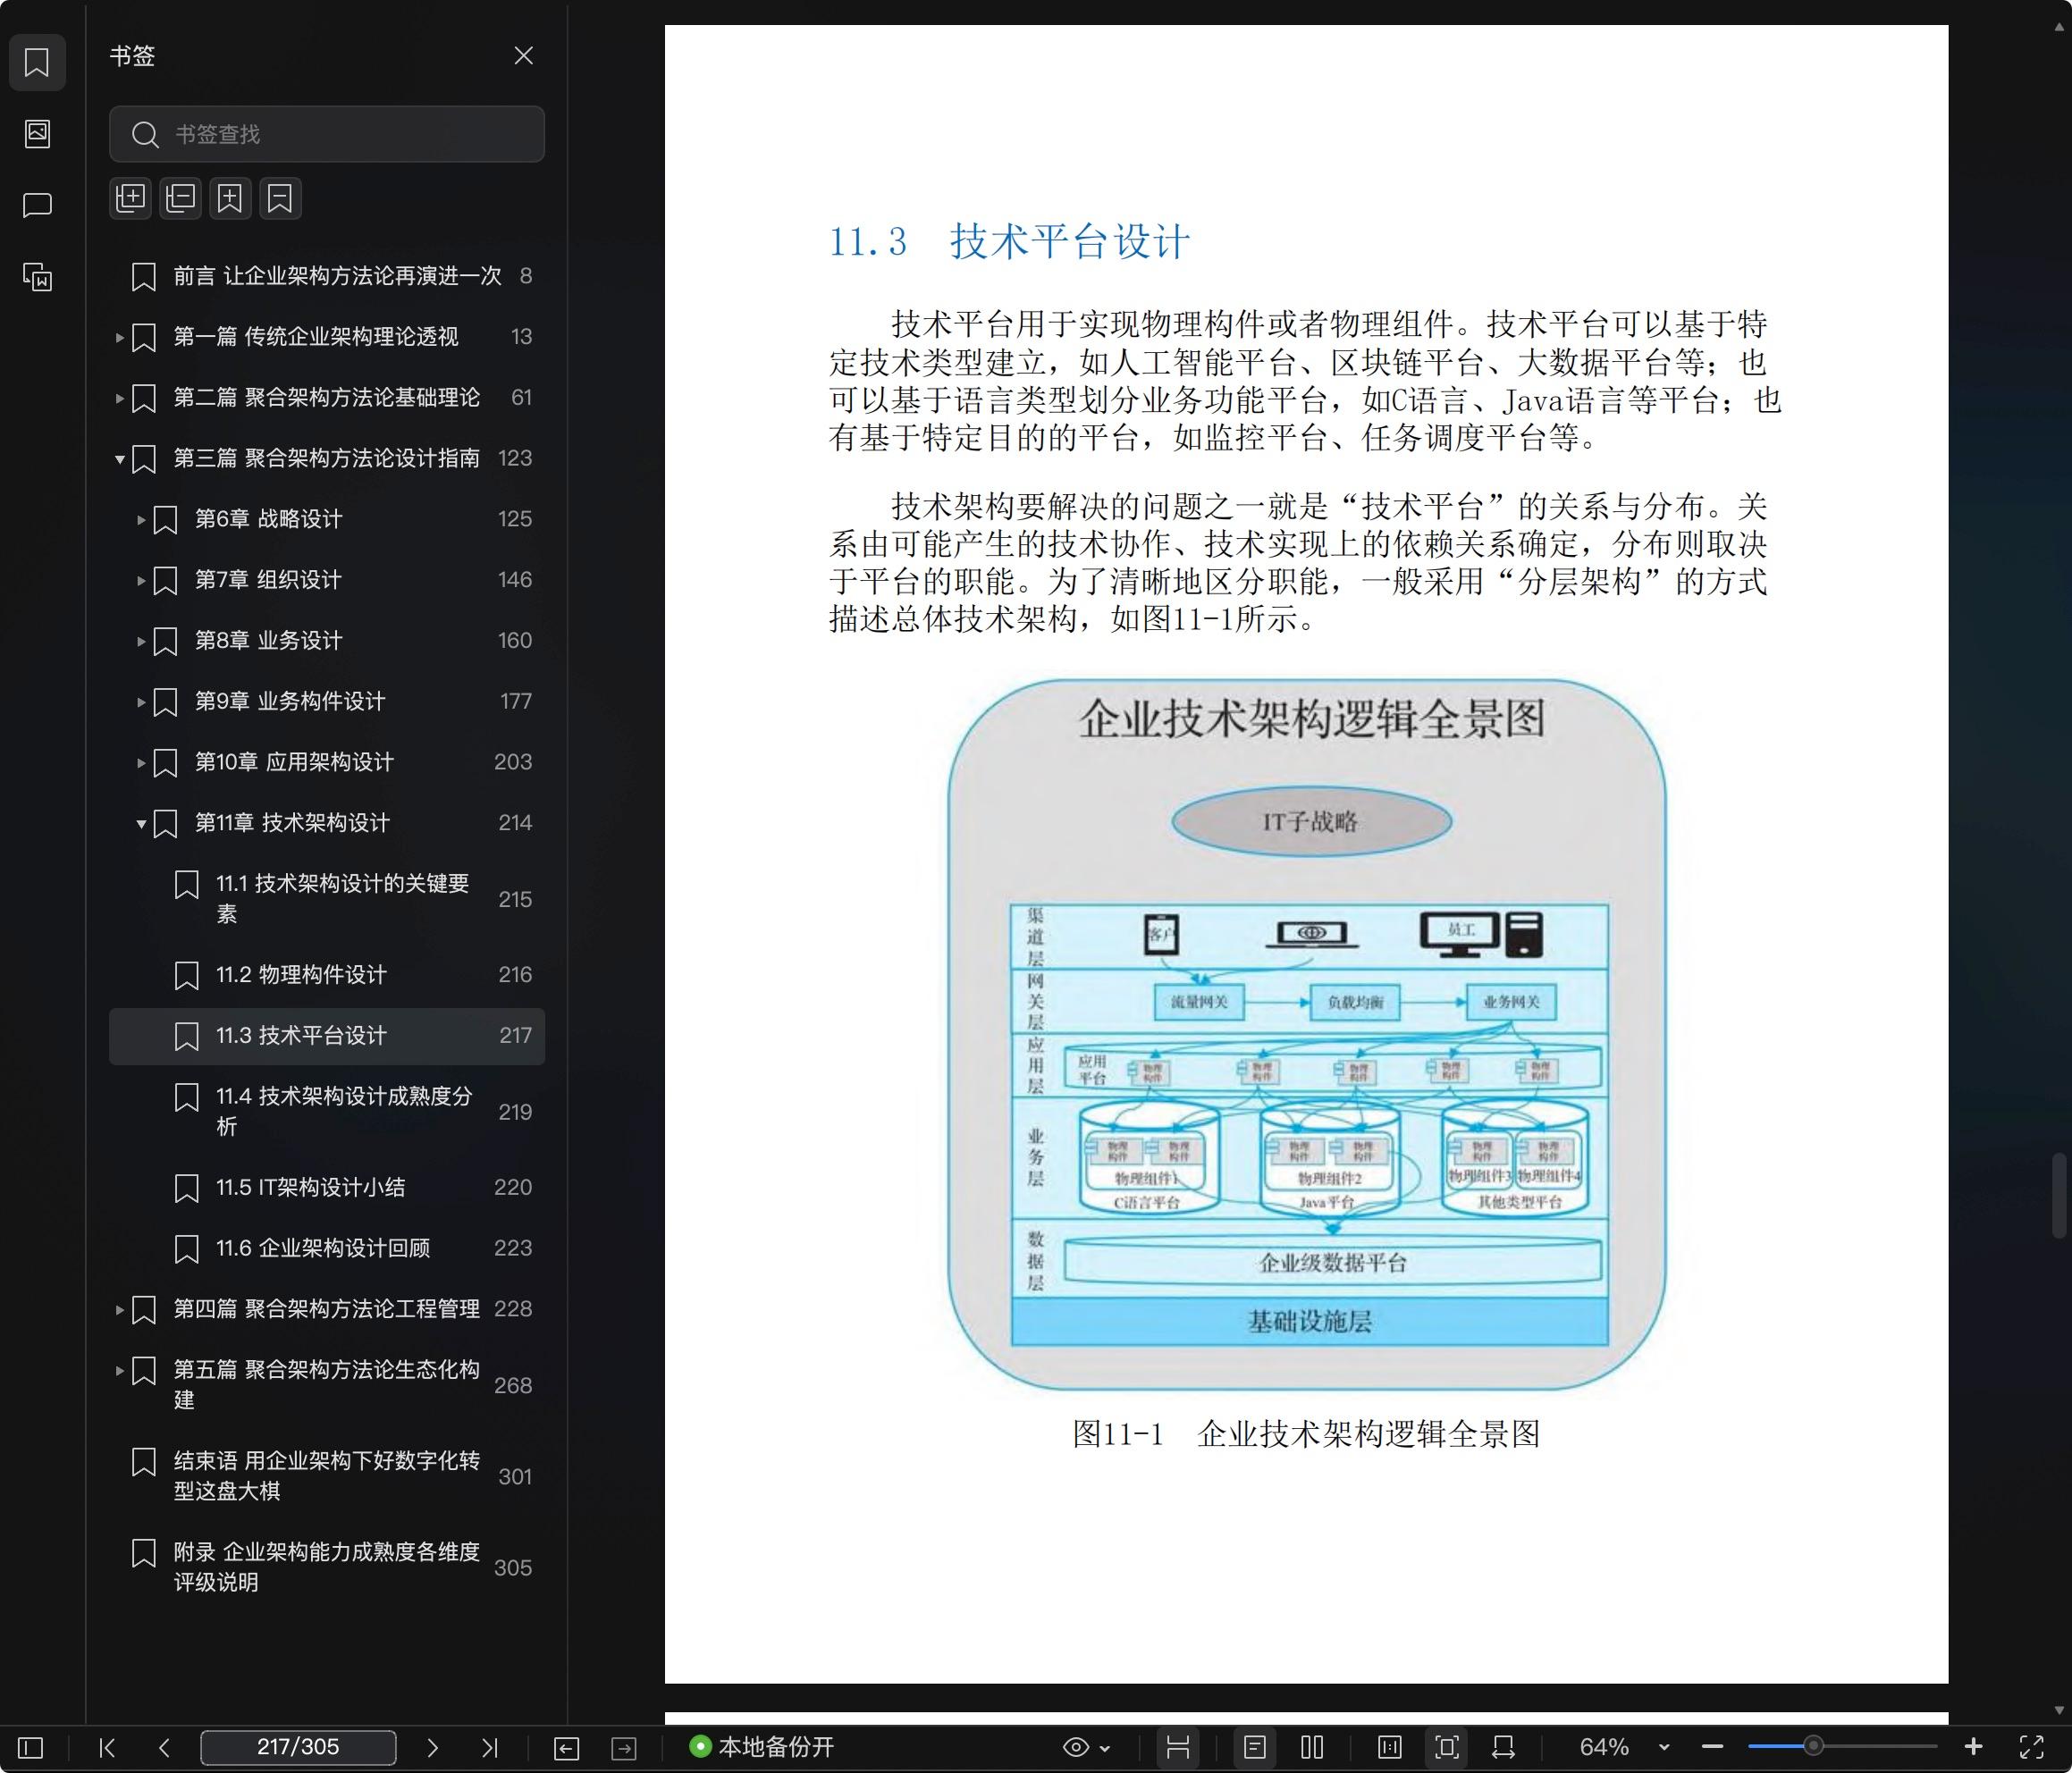Screen dimensions: 2072x1773
Task: Zoom in with the plus button
Action: (x=1973, y=1747)
